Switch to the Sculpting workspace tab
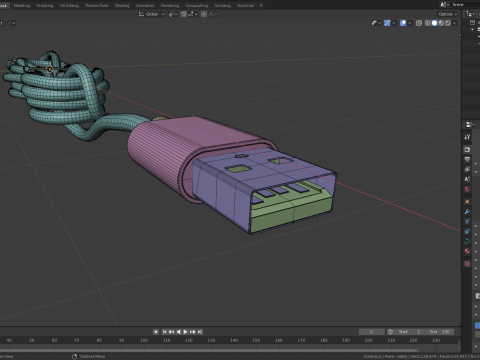 coord(45,5)
